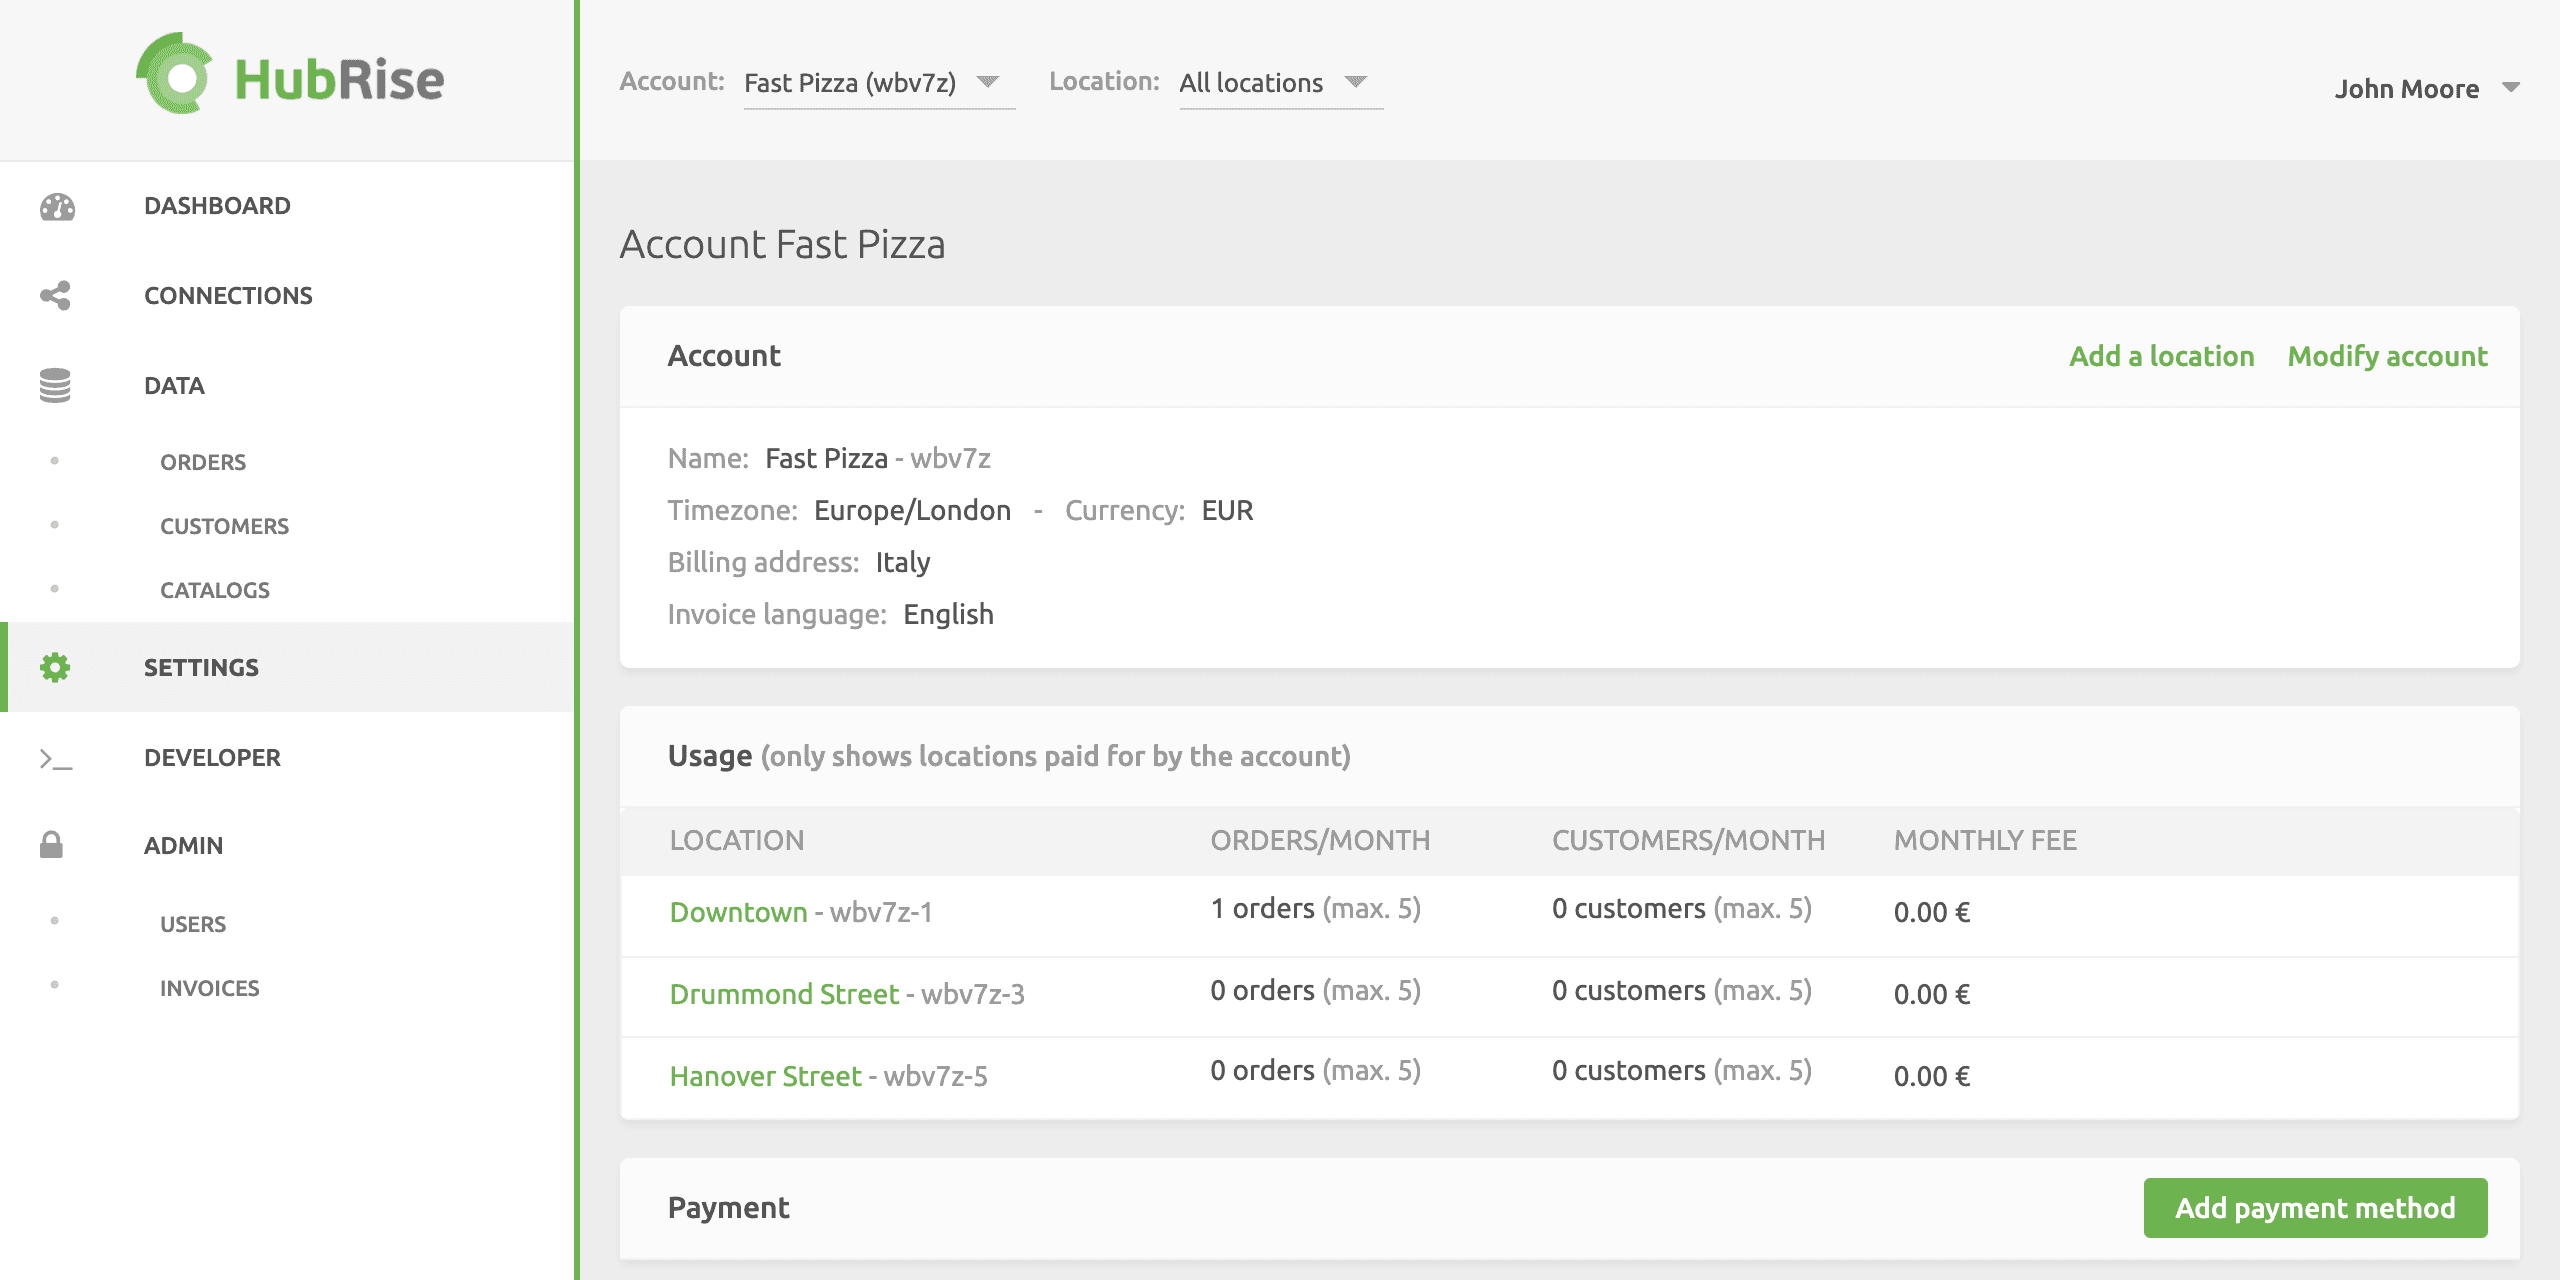Open the Downtown location details

(739, 911)
